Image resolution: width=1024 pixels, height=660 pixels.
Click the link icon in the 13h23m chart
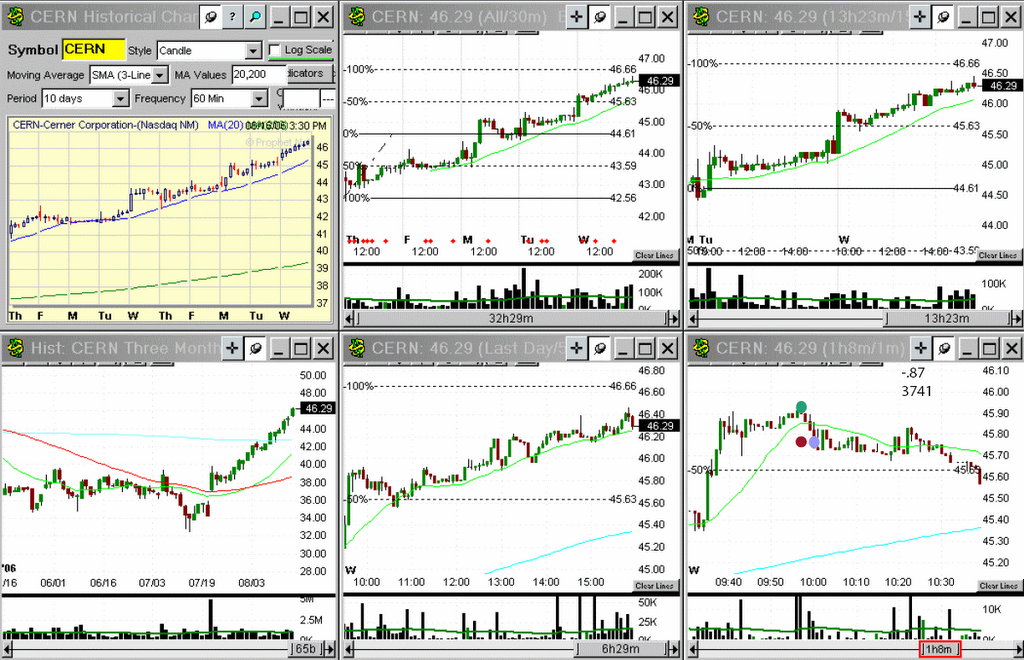tap(943, 17)
